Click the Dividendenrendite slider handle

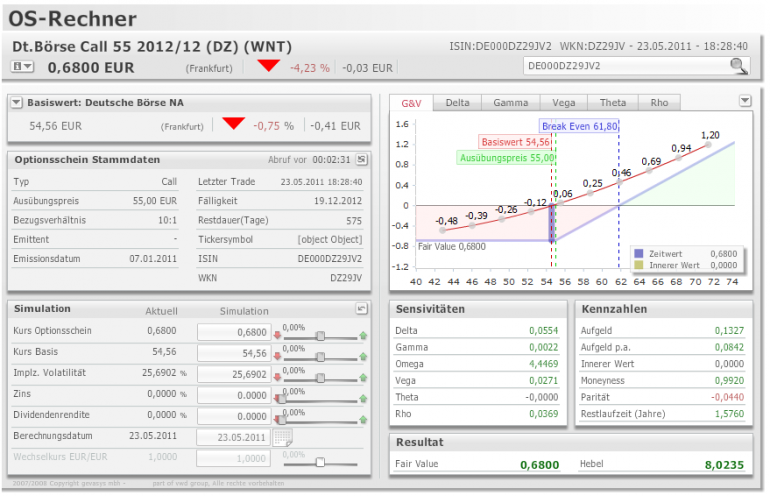pos(282,420)
